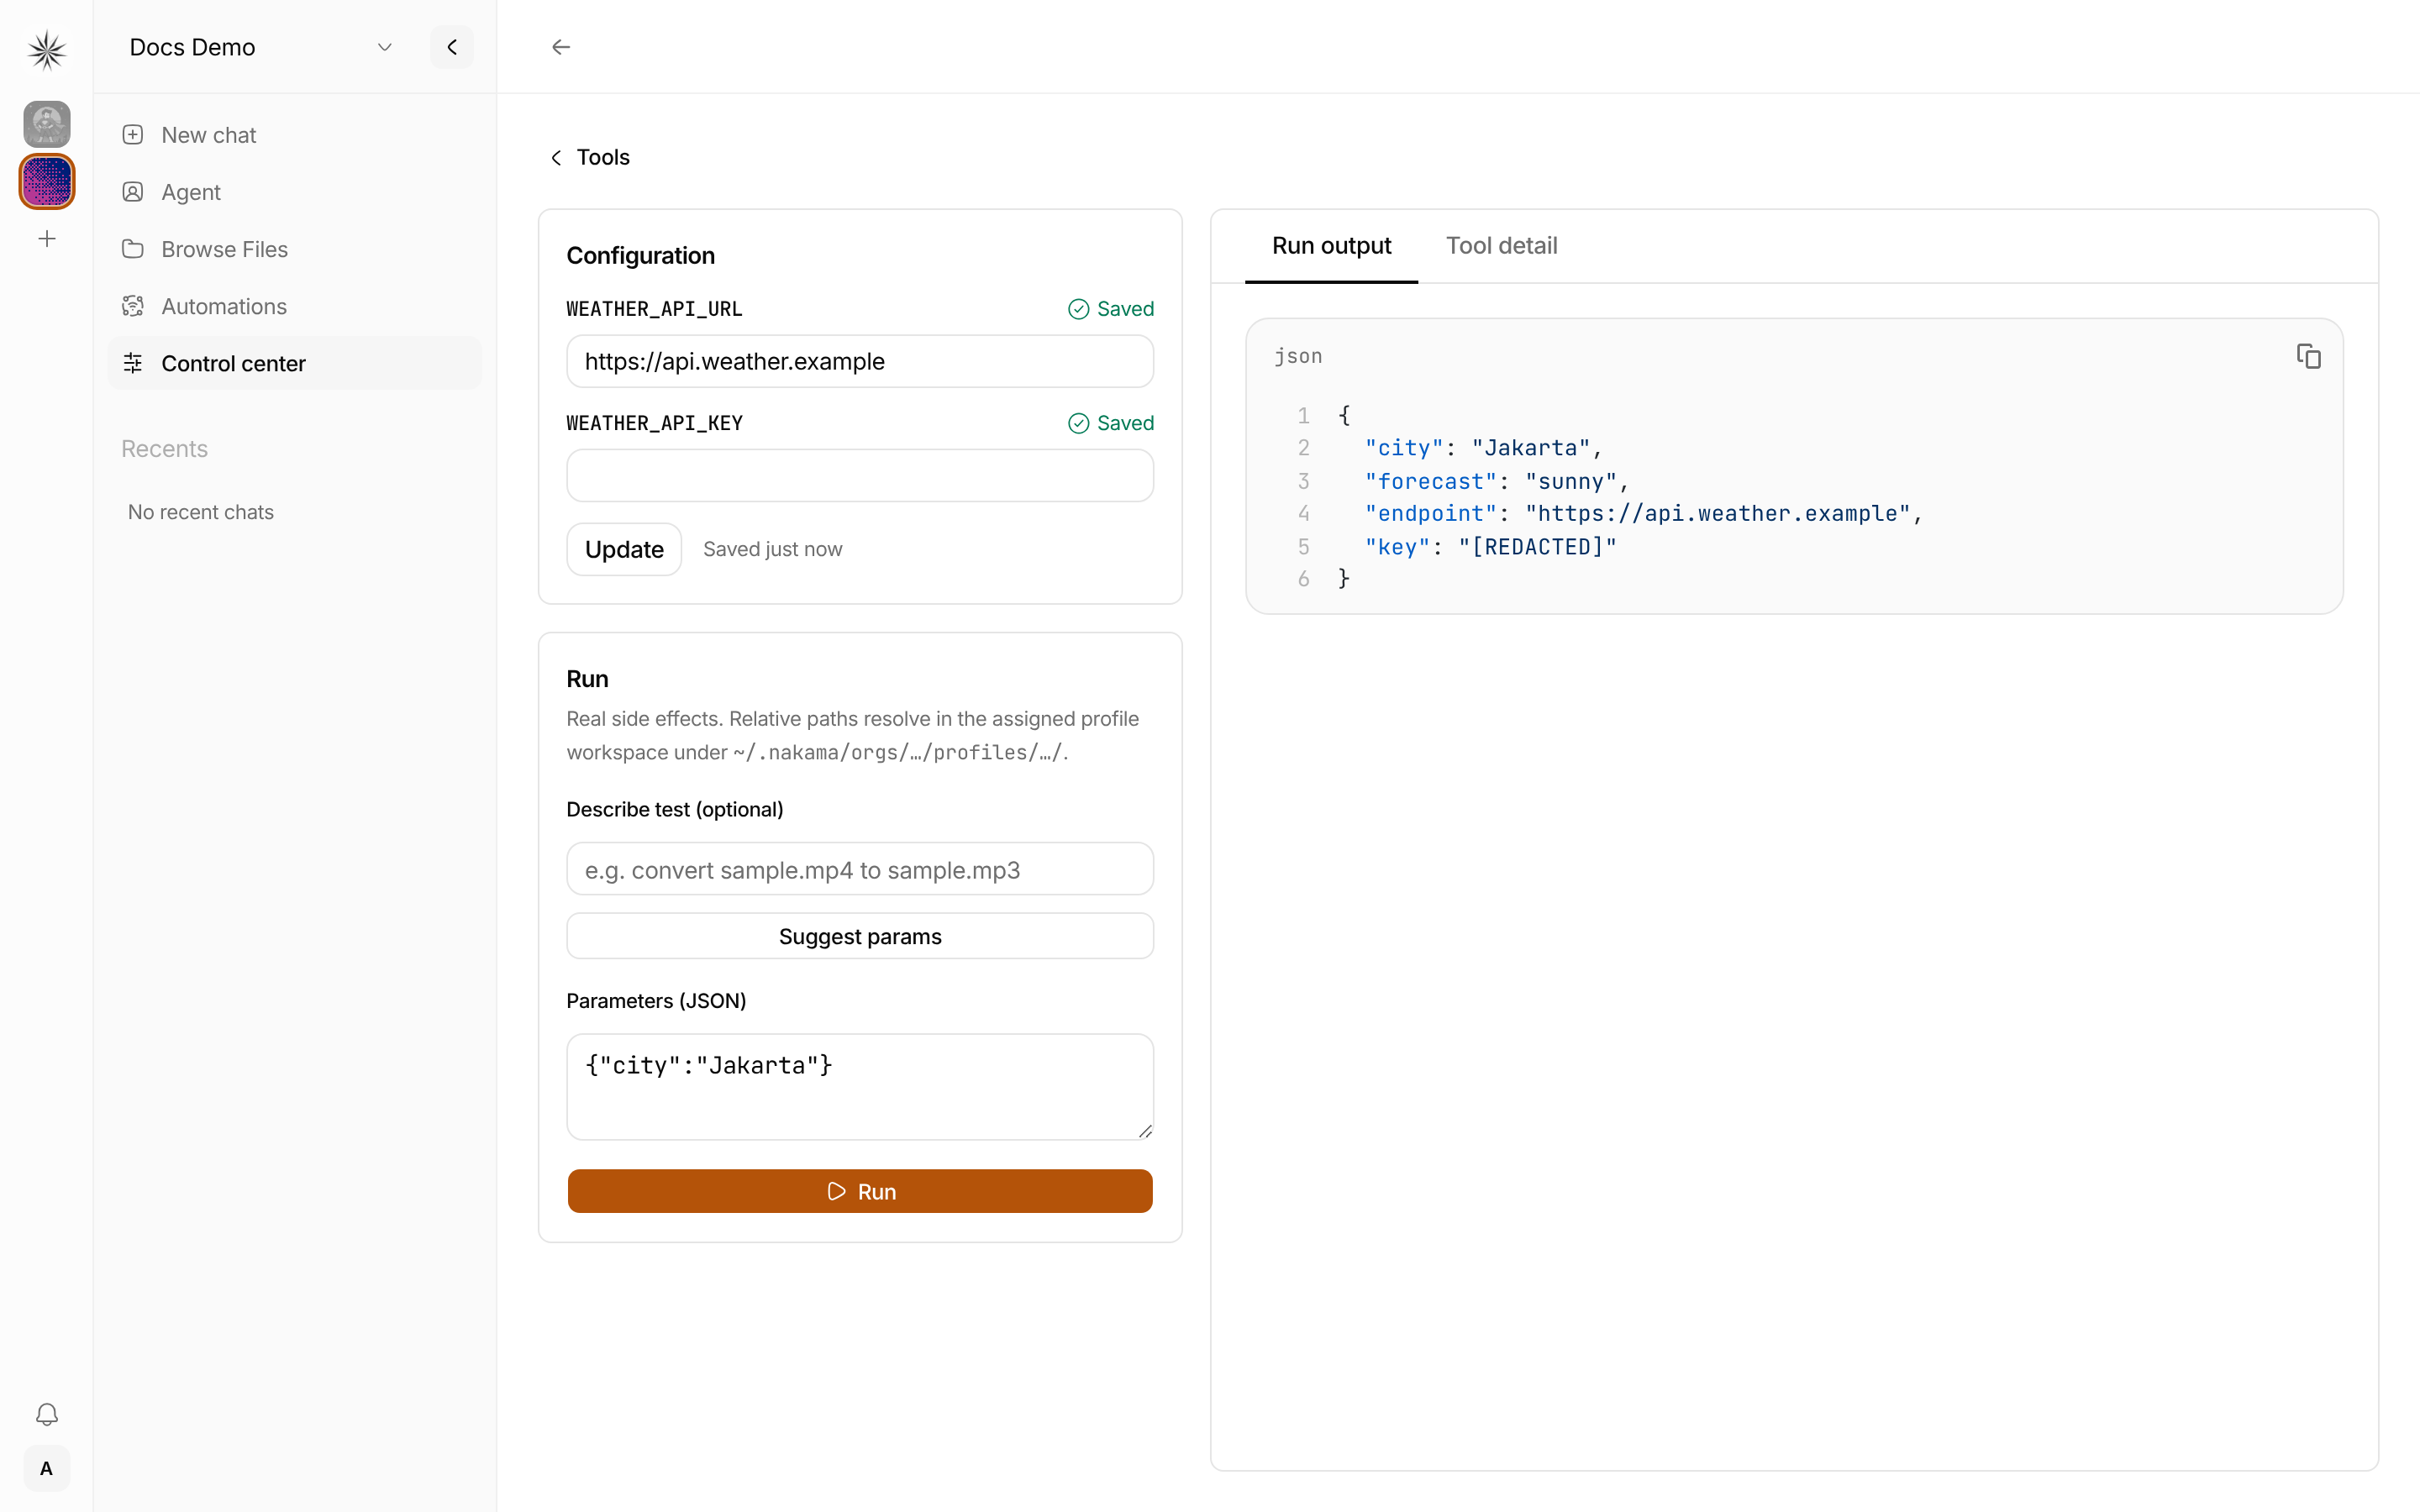Select Control center in sidebar

click(x=294, y=363)
